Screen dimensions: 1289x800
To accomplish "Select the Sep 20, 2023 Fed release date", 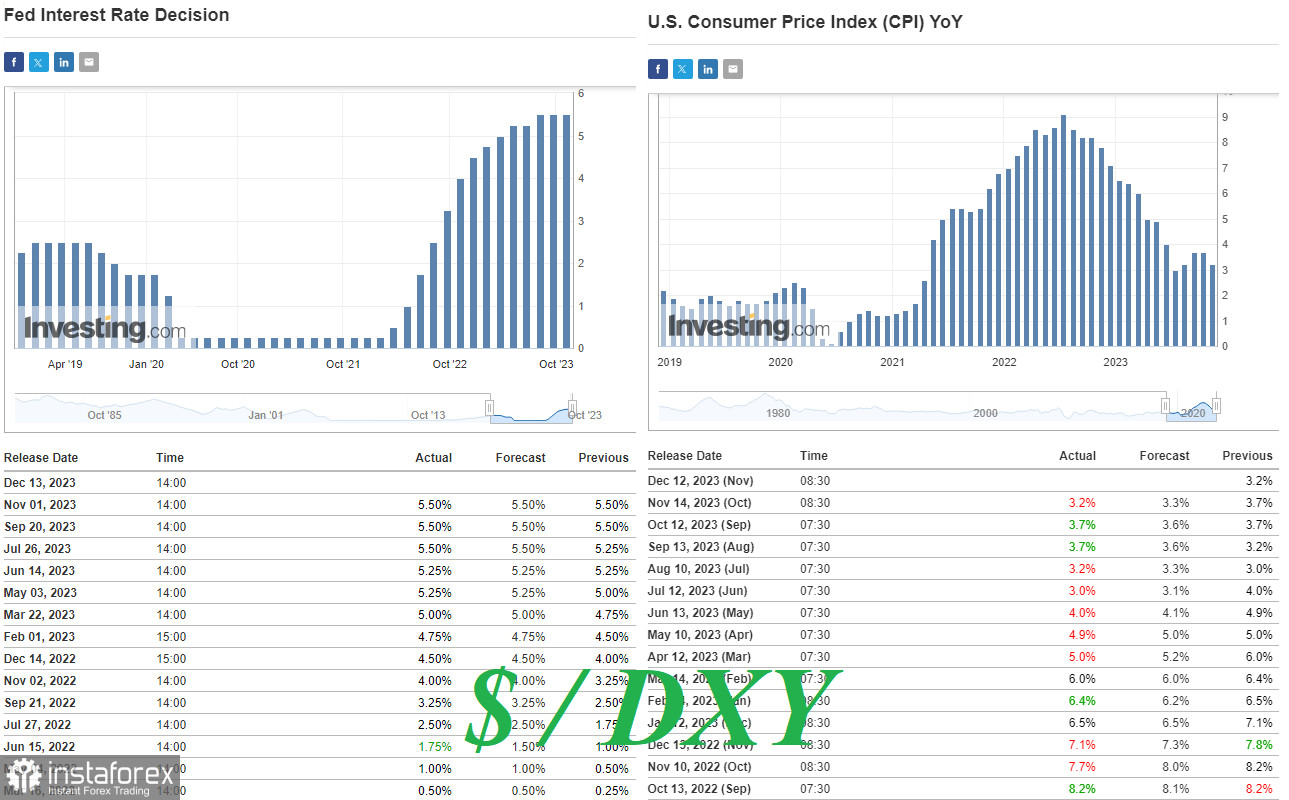I will coord(39,527).
